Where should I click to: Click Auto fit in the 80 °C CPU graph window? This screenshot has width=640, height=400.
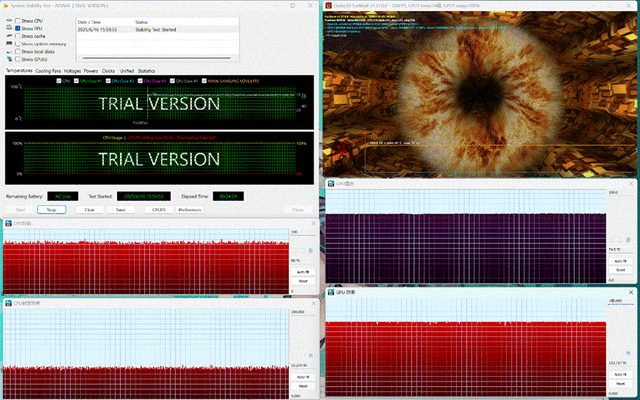pos(303,272)
